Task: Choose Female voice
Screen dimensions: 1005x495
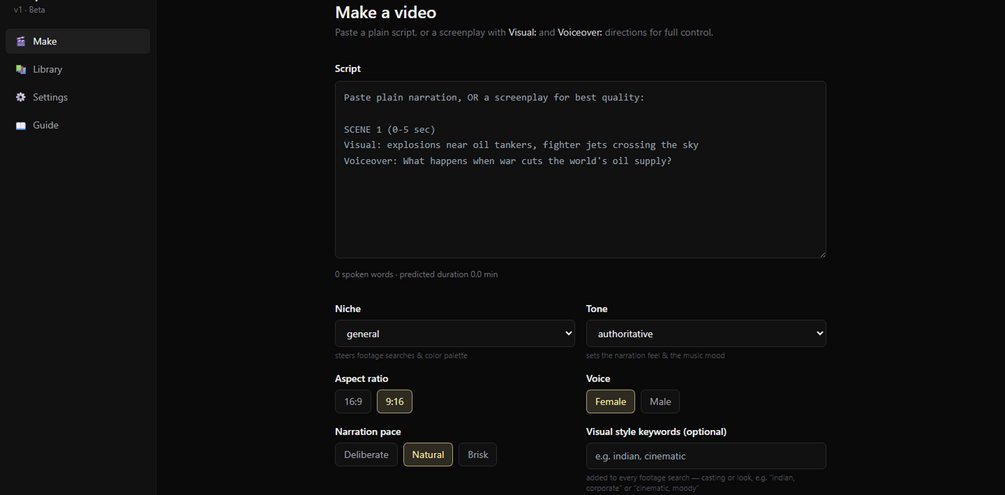Action: point(610,401)
